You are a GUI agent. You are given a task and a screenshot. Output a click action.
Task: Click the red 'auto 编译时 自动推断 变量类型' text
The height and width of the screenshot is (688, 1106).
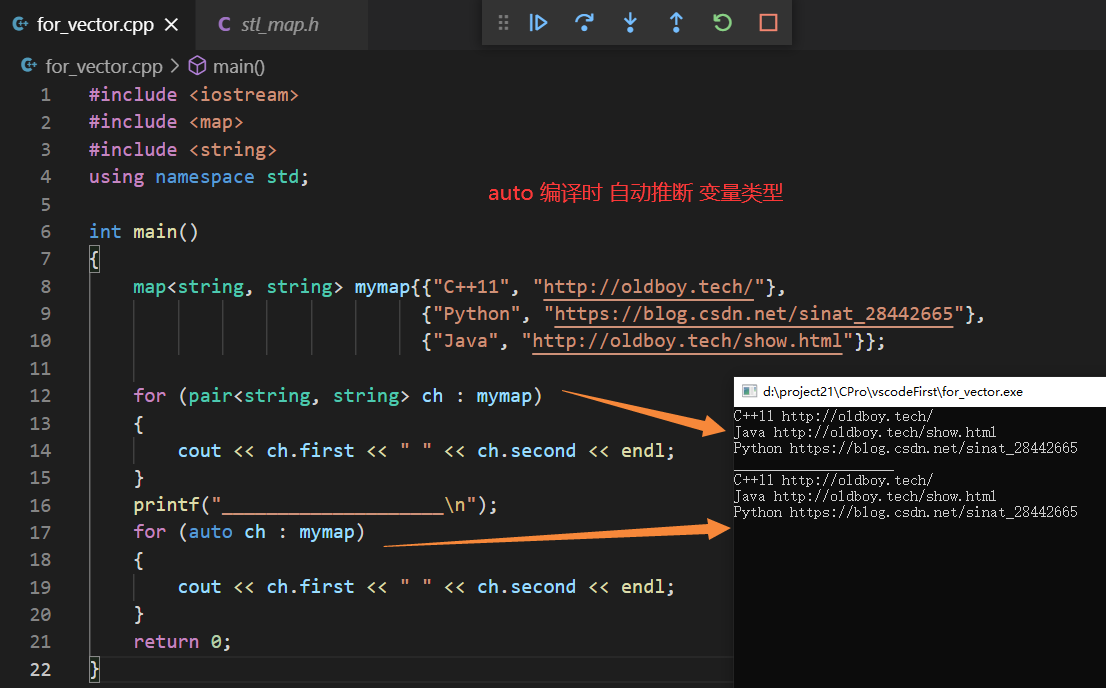tap(636, 193)
